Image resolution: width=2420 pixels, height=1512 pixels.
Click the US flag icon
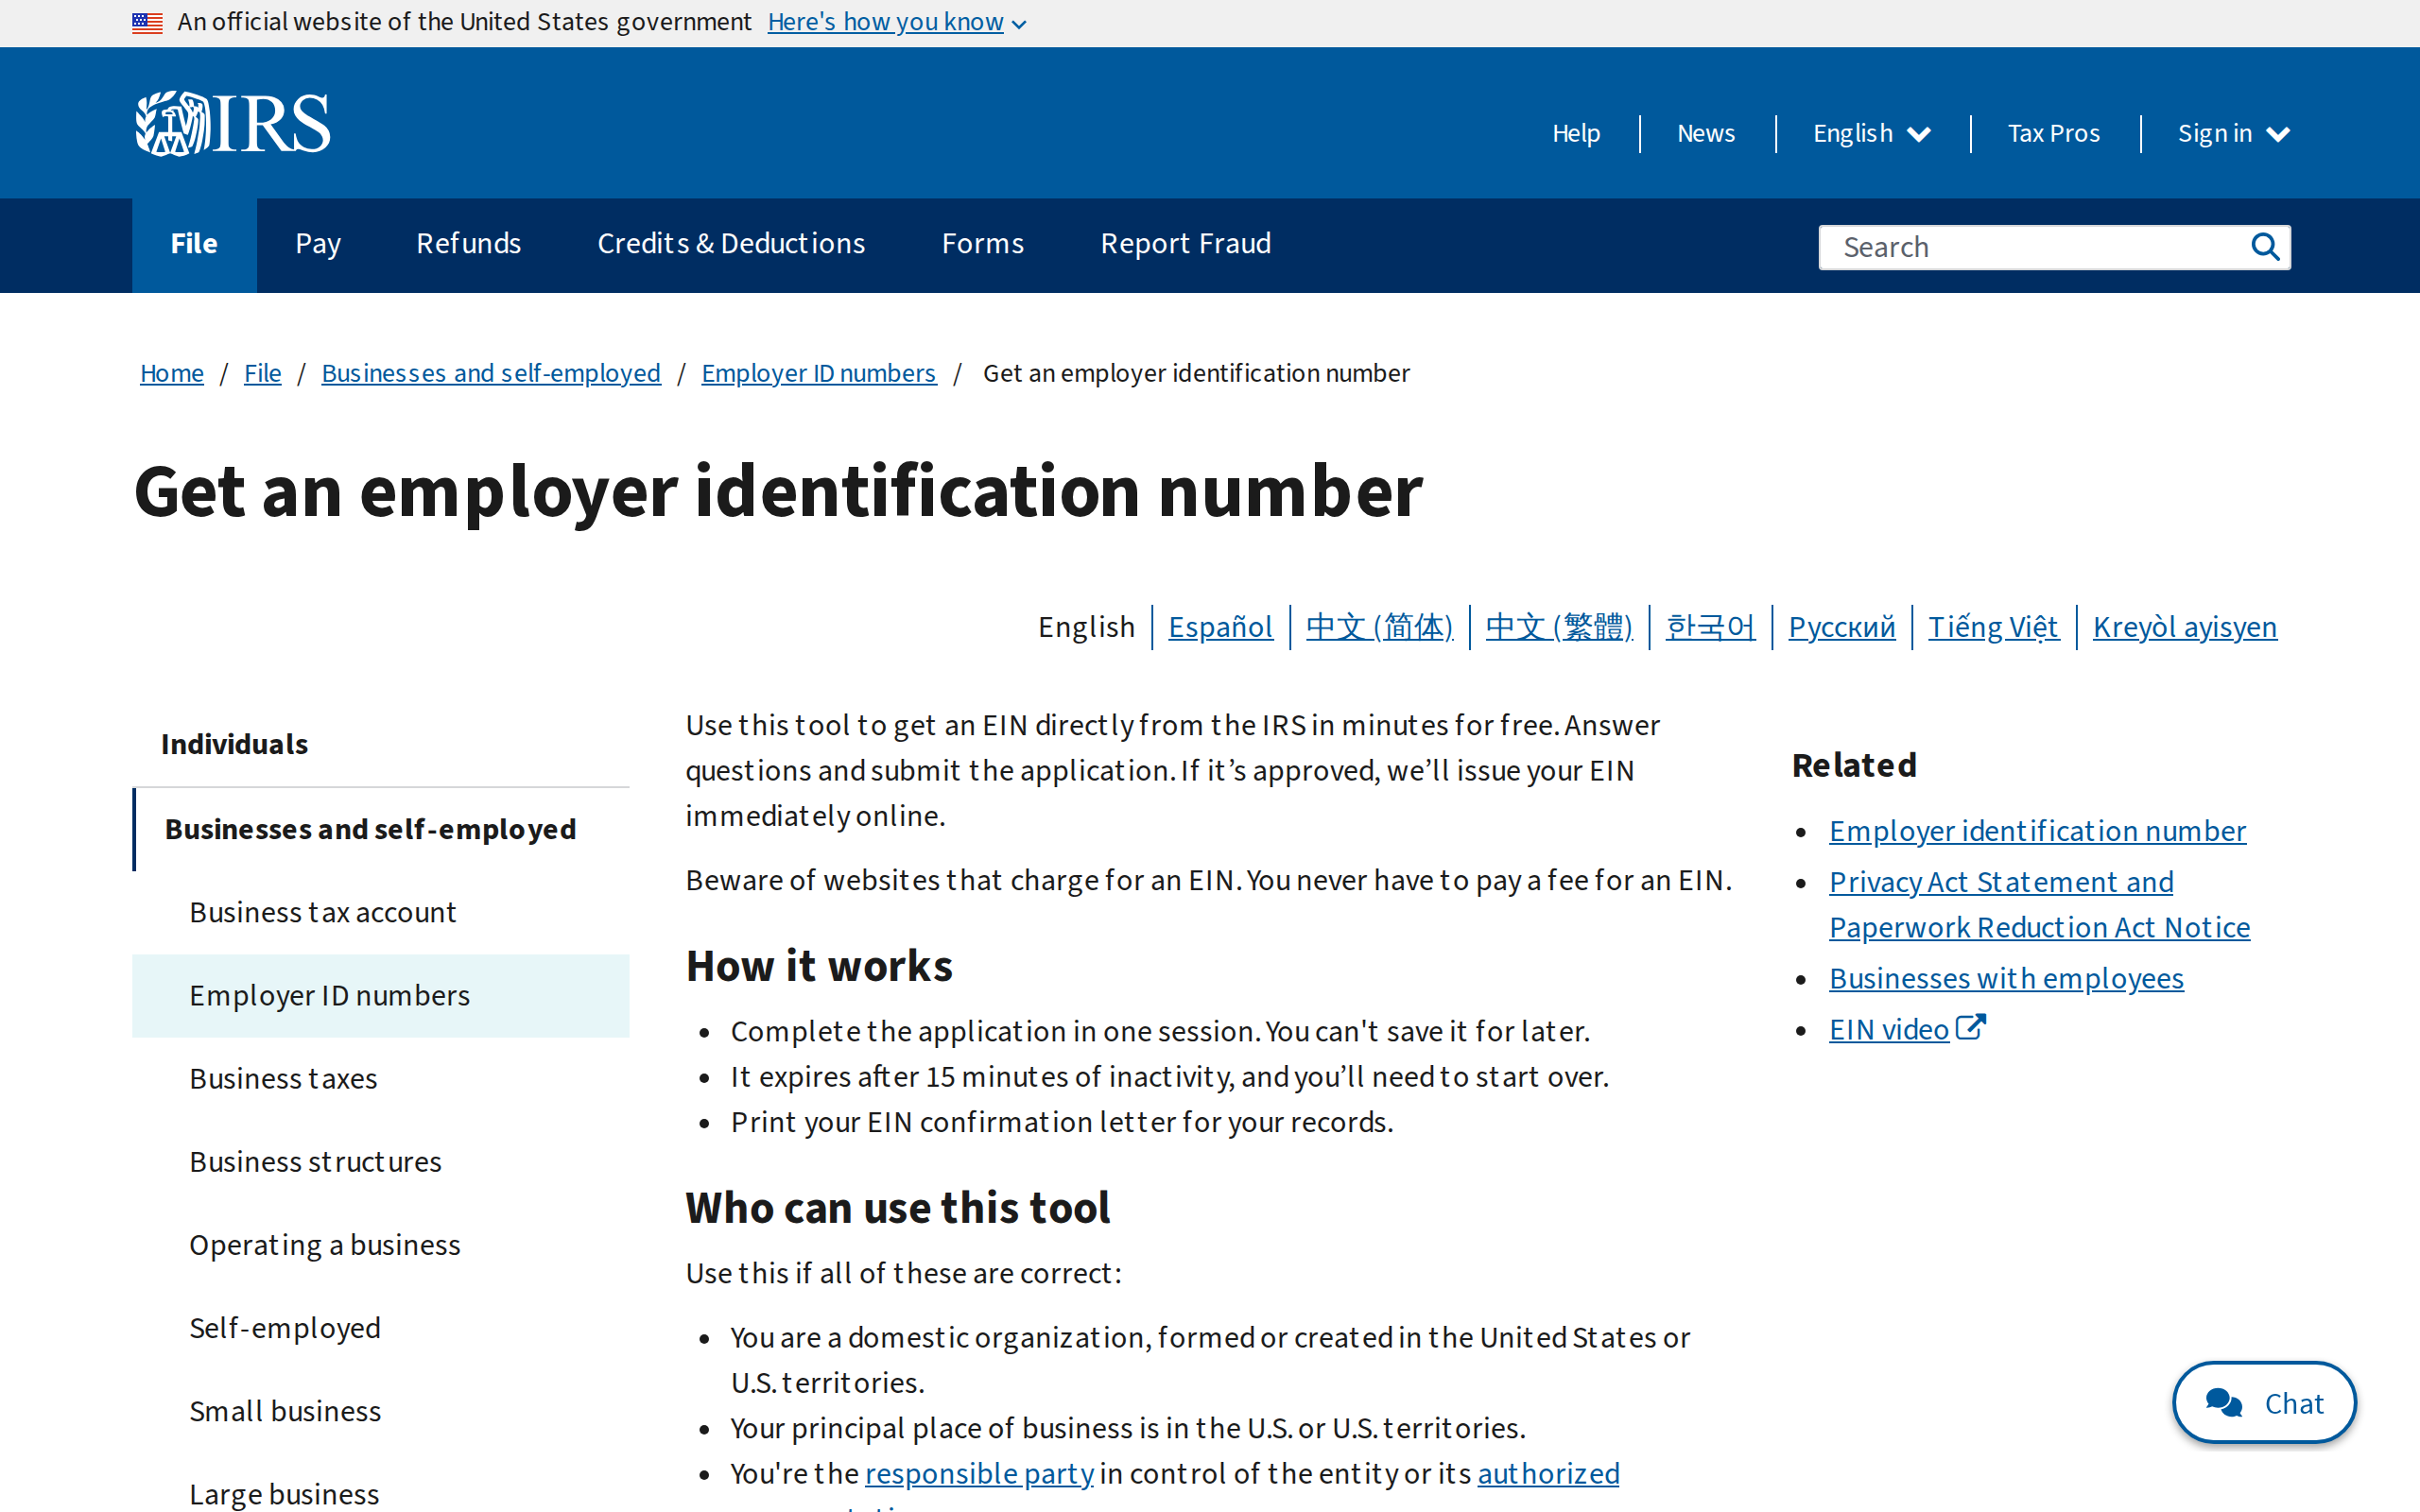[x=147, y=22]
